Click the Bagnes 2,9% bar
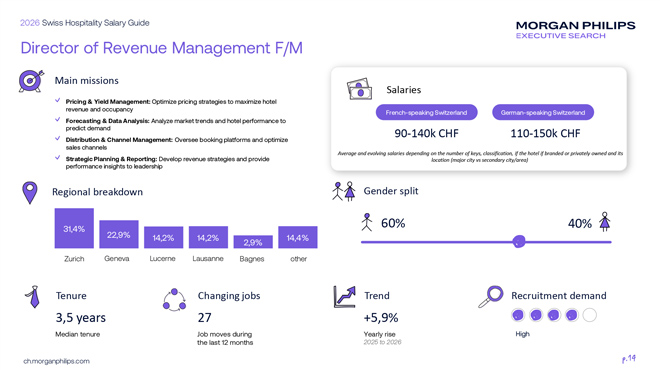 click(x=253, y=242)
